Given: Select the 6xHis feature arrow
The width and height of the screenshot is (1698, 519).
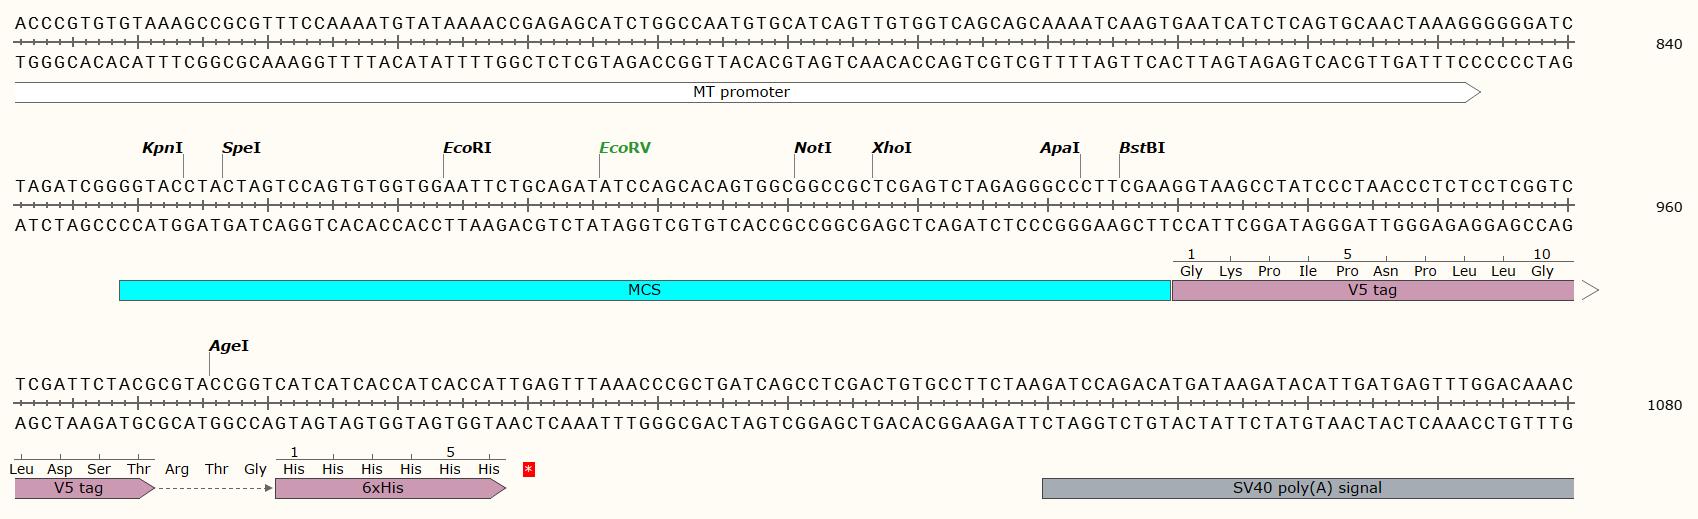Looking at the screenshot, I should (x=390, y=488).
